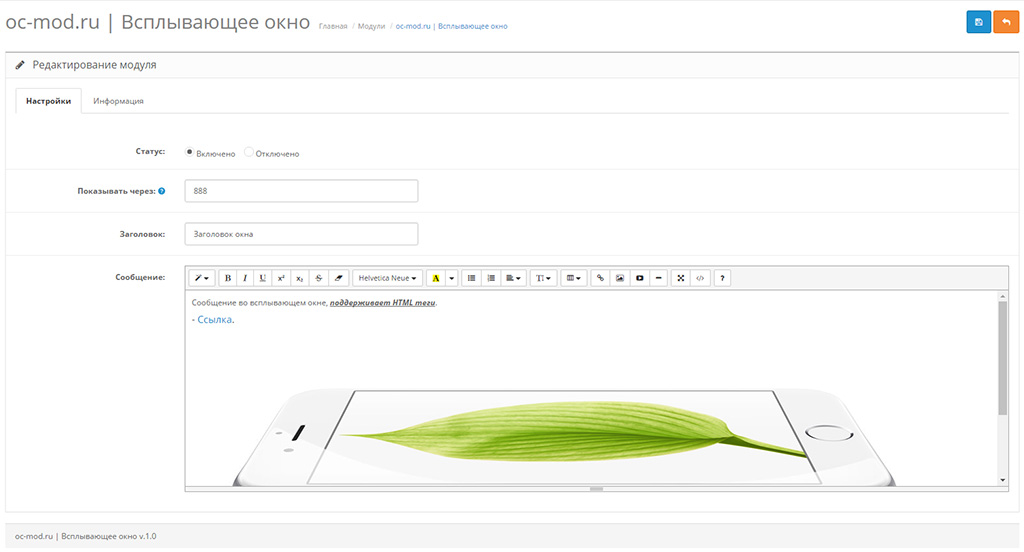Click the Заголовок input field
Screen dimensions: 1024x552
coord(301,234)
